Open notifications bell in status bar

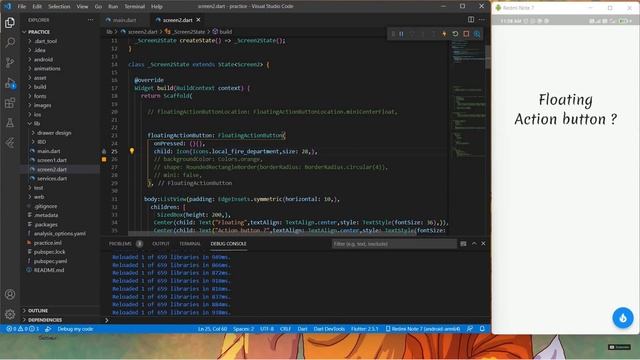[482, 329]
